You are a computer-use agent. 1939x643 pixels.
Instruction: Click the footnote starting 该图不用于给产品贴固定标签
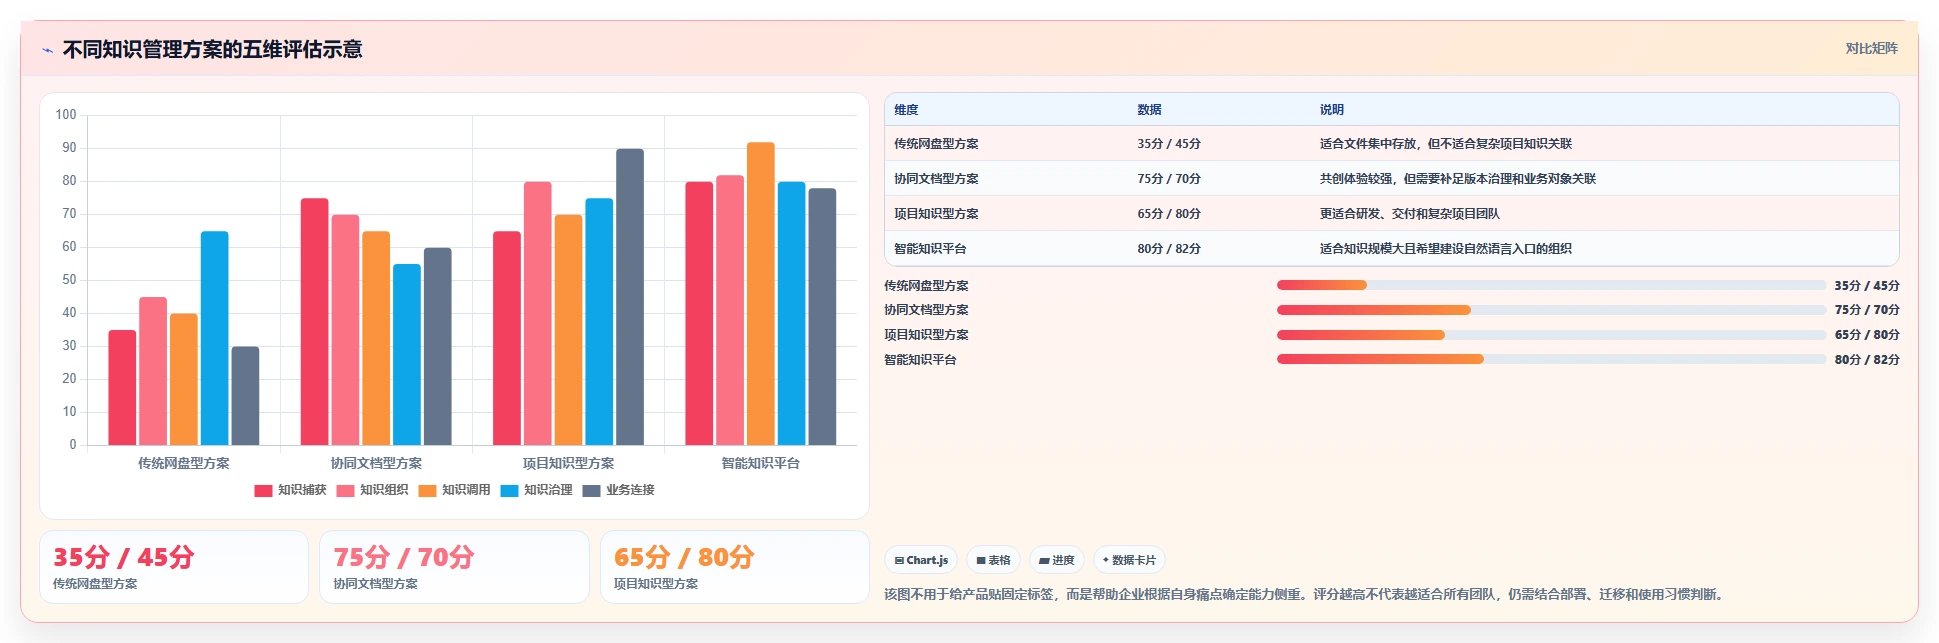click(x=1305, y=595)
